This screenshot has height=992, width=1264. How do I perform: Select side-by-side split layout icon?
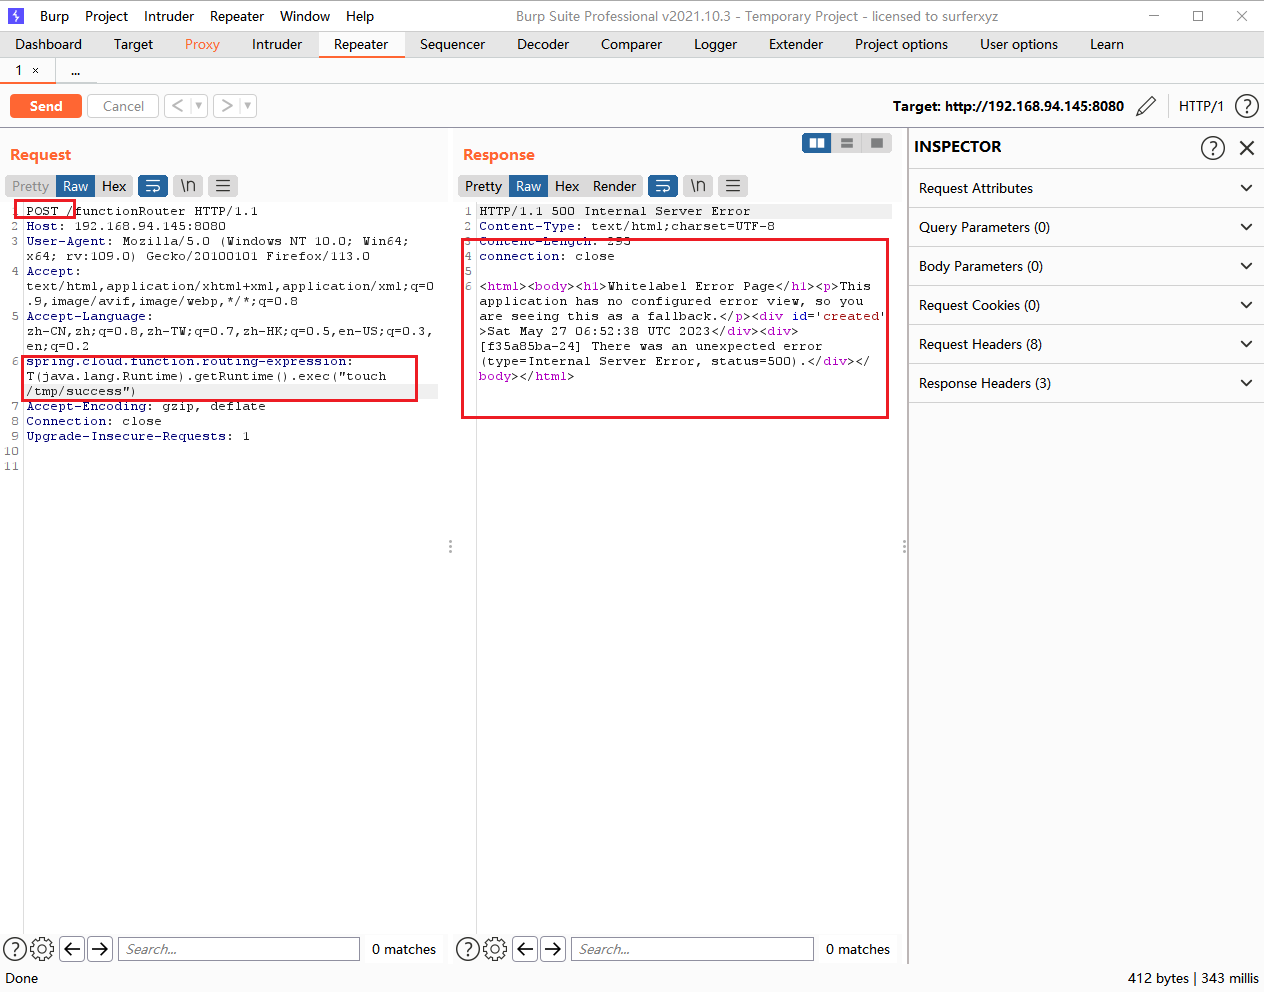[817, 143]
